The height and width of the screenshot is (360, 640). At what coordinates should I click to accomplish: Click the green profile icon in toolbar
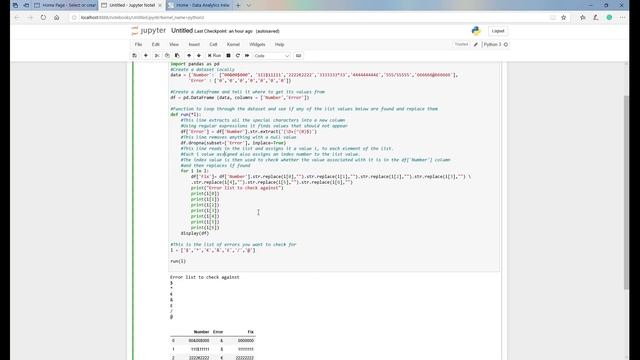(x=609, y=18)
